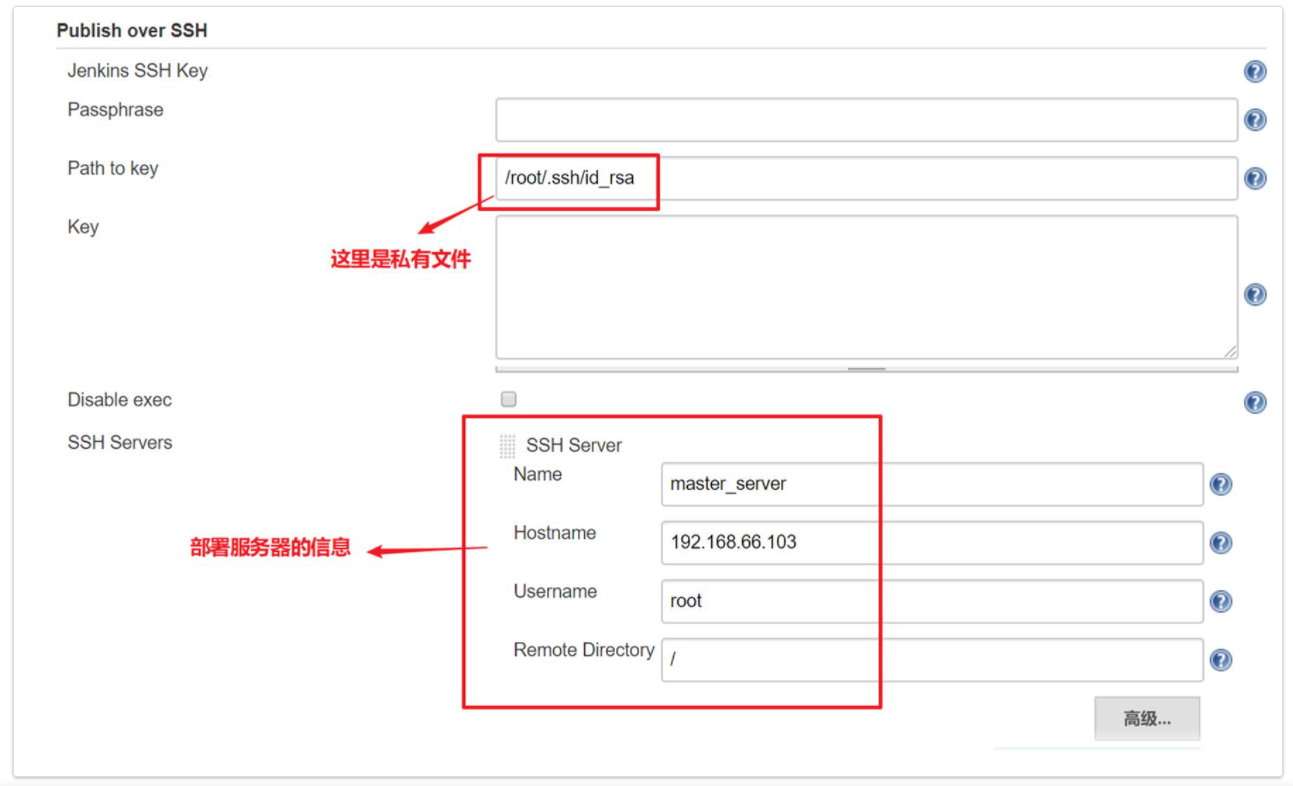
Task: Click the Path to key label
Action: coord(113,168)
